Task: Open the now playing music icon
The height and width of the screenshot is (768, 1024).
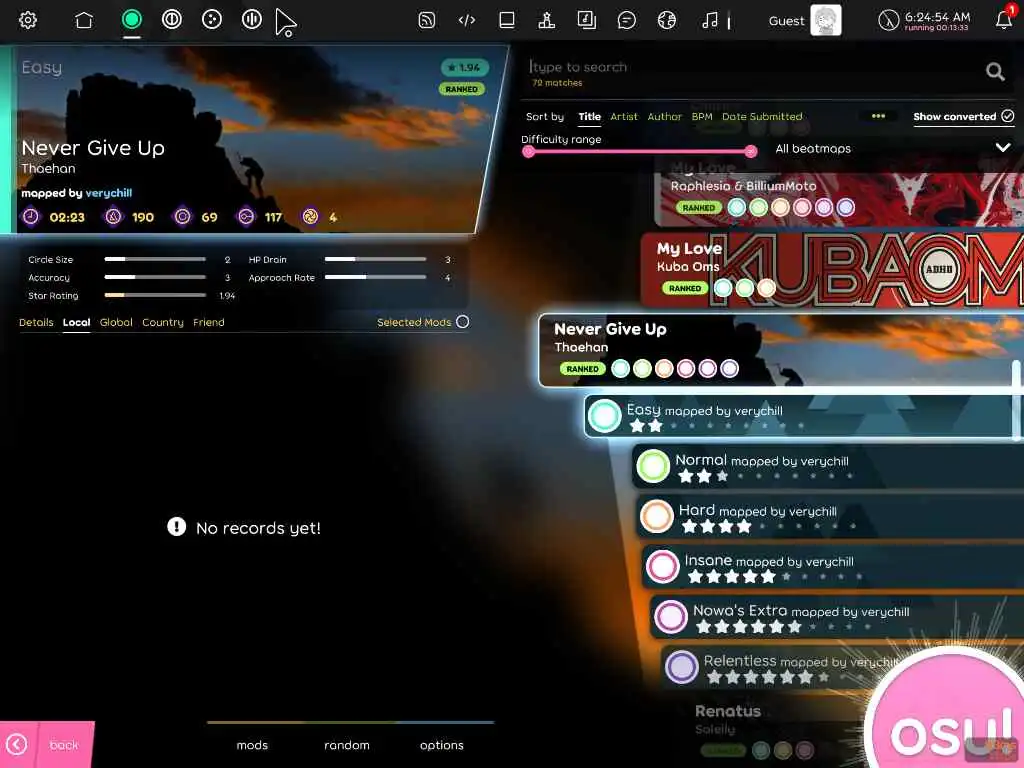Action: (x=710, y=20)
